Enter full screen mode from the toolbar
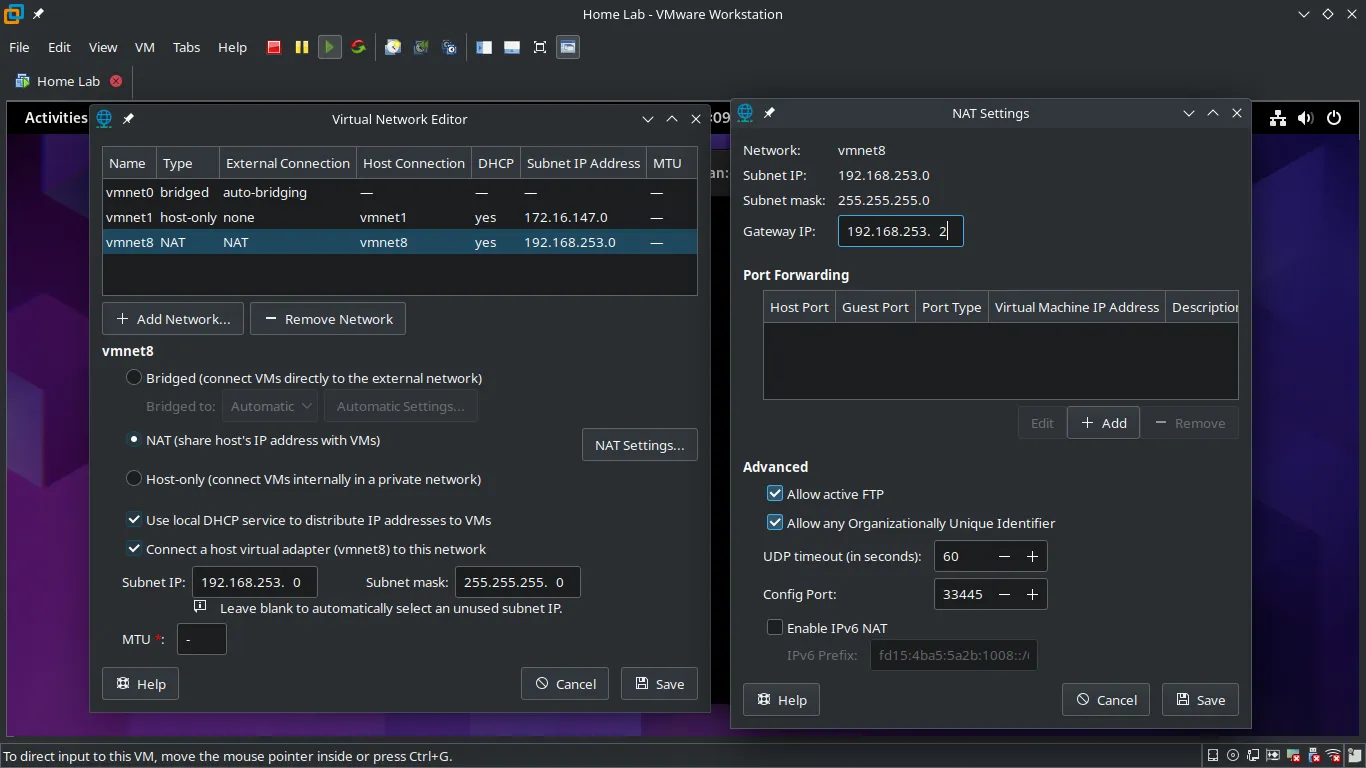This screenshot has height=768, width=1366. point(540,47)
